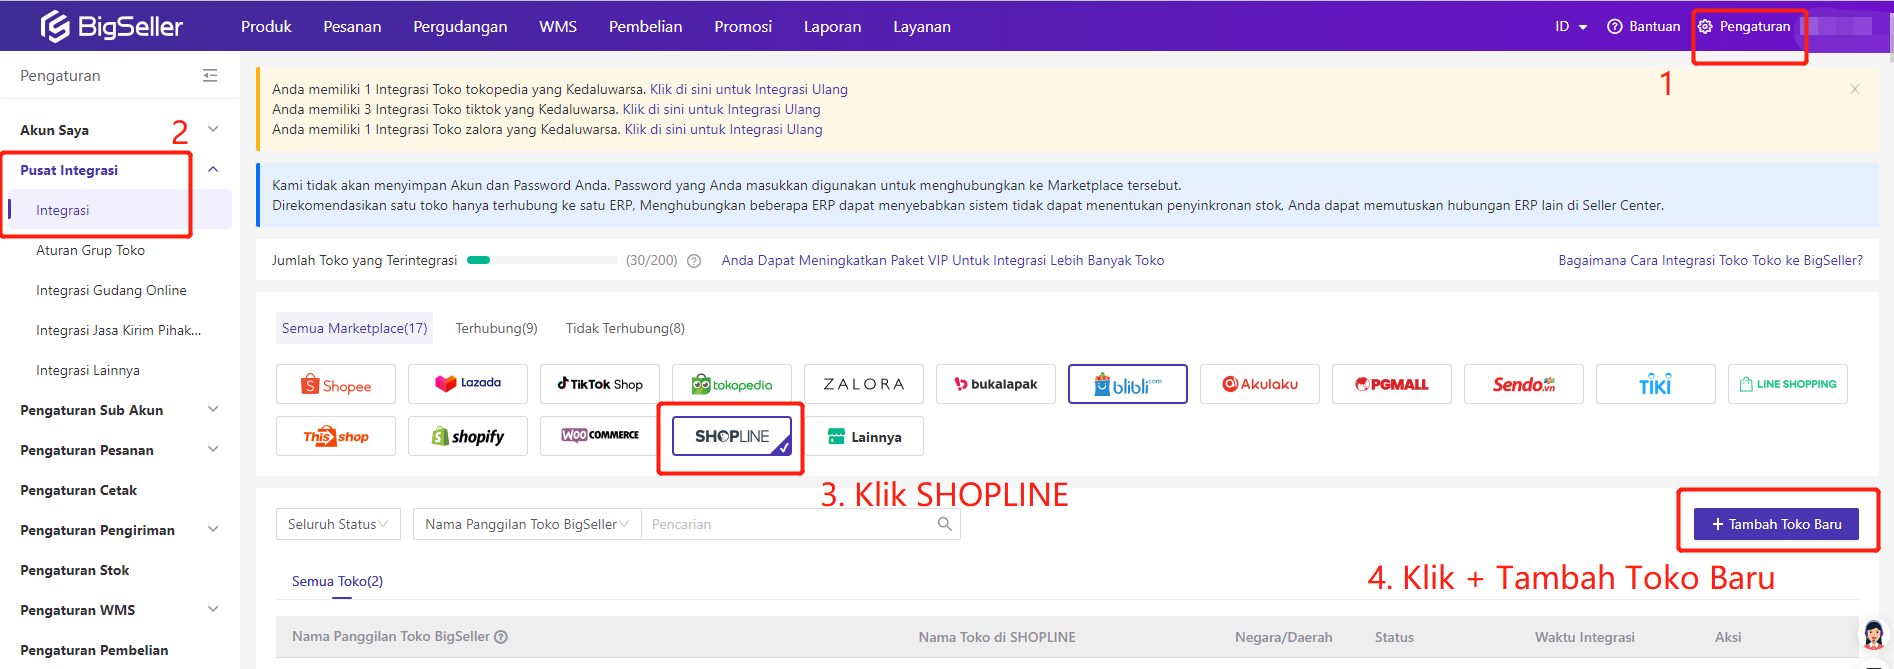
Task: Open the Bagaimana Cara Integrasi Toko link
Action: pyautogui.click(x=1710, y=260)
